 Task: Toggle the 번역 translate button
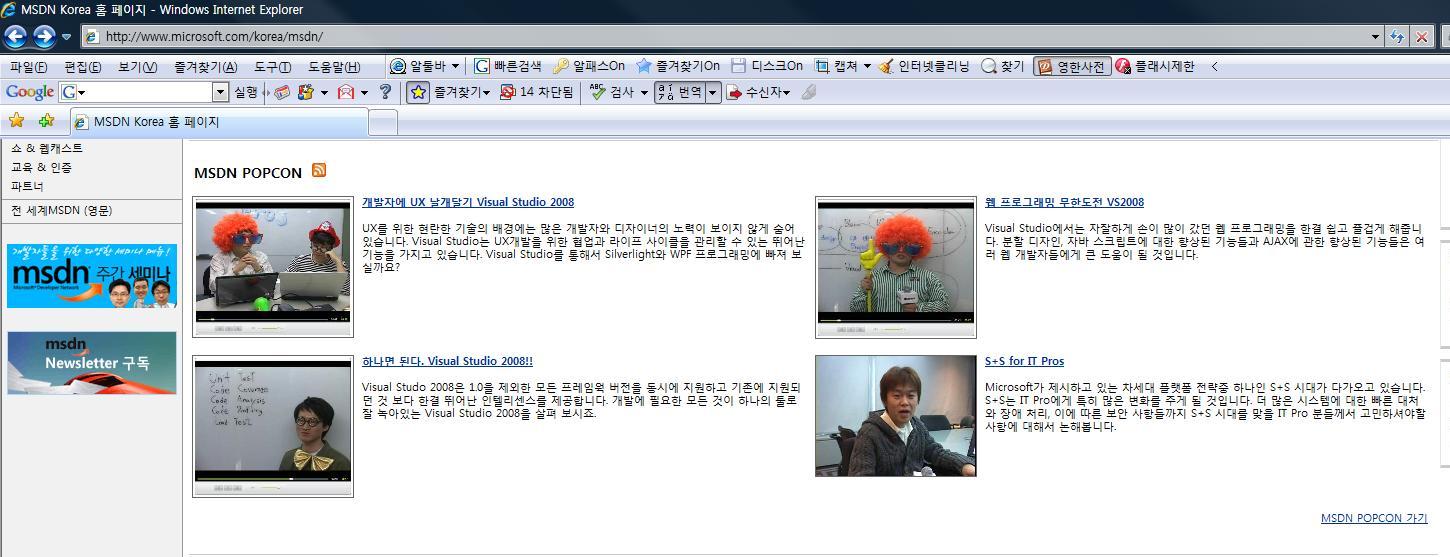(x=680, y=92)
